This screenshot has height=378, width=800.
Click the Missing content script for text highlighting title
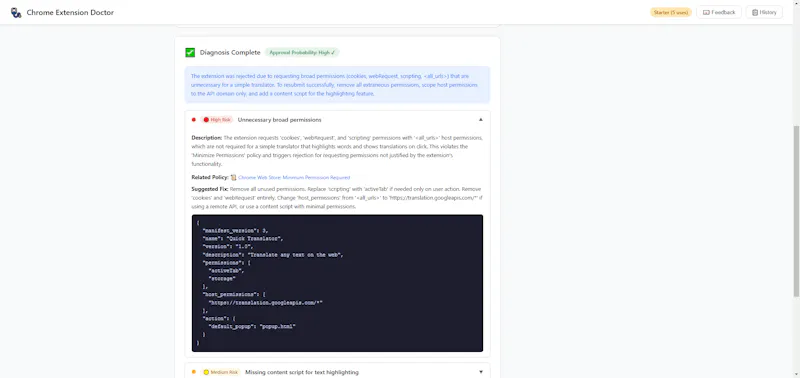(x=302, y=372)
